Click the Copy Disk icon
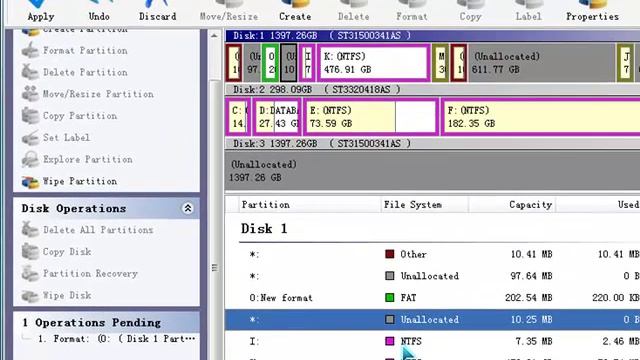The width and height of the screenshot is (640, 360). [x=30, y=251]
